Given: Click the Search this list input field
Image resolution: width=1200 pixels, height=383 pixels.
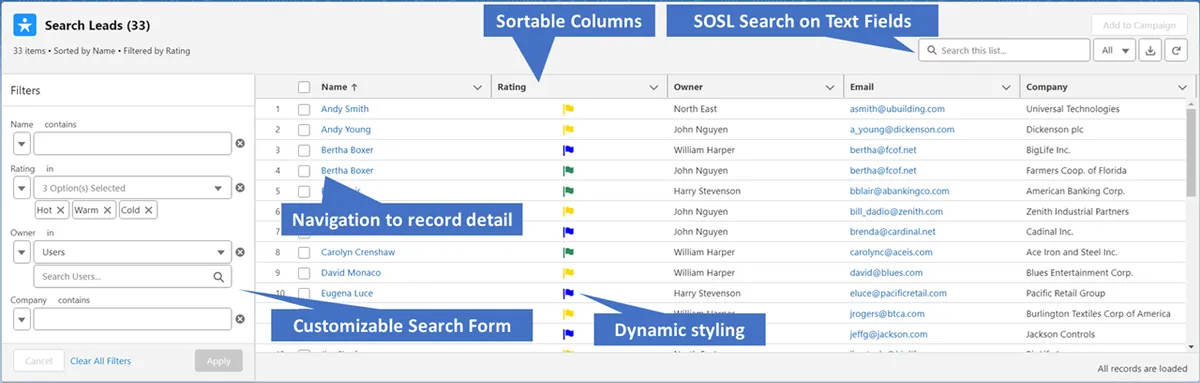Looking at the screenshot, I should (x=1004, y=51).
